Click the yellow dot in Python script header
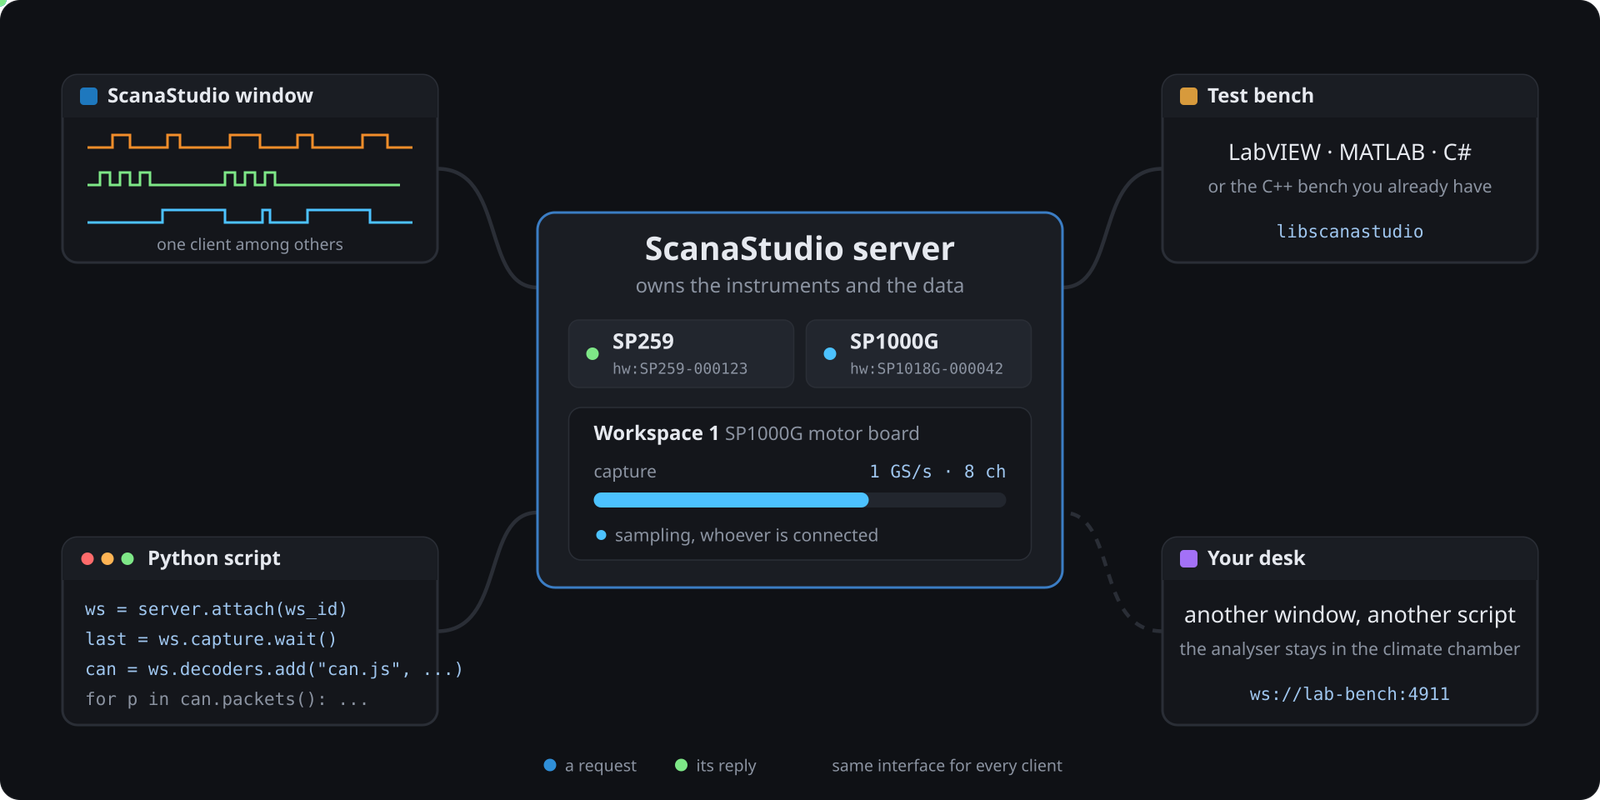1600x800 pixels. [108, 559]
